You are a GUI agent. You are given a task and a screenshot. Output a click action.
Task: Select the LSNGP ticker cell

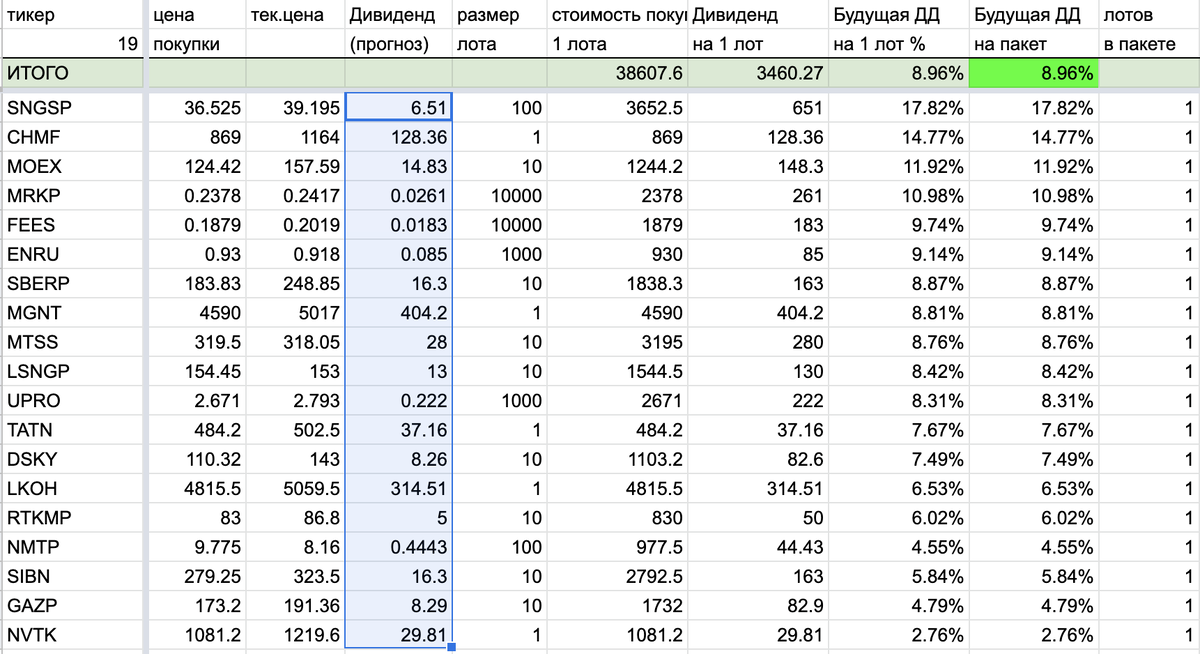72,371
